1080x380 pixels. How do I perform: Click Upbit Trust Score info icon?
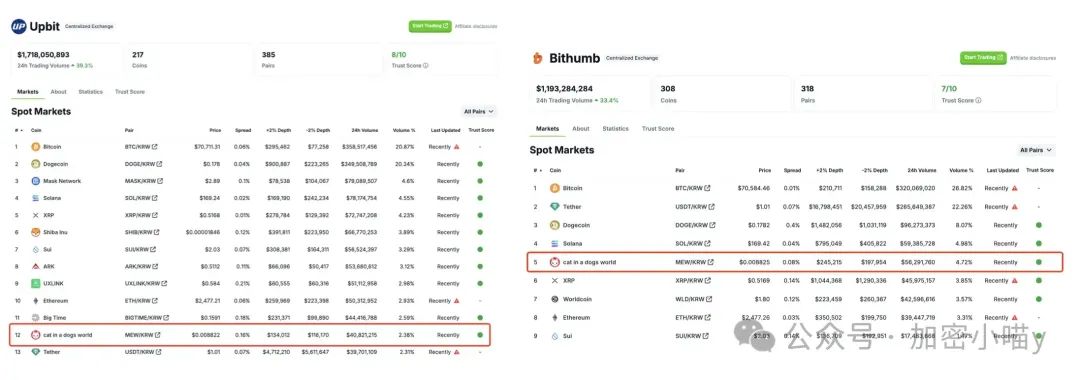point(426,66)
